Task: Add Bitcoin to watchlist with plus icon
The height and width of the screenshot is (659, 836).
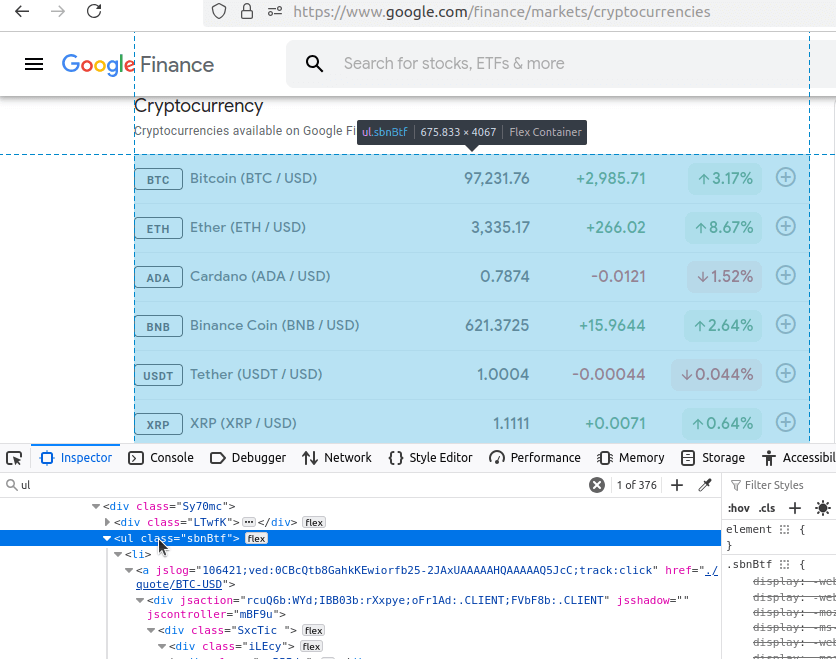Action: point(786,178)
